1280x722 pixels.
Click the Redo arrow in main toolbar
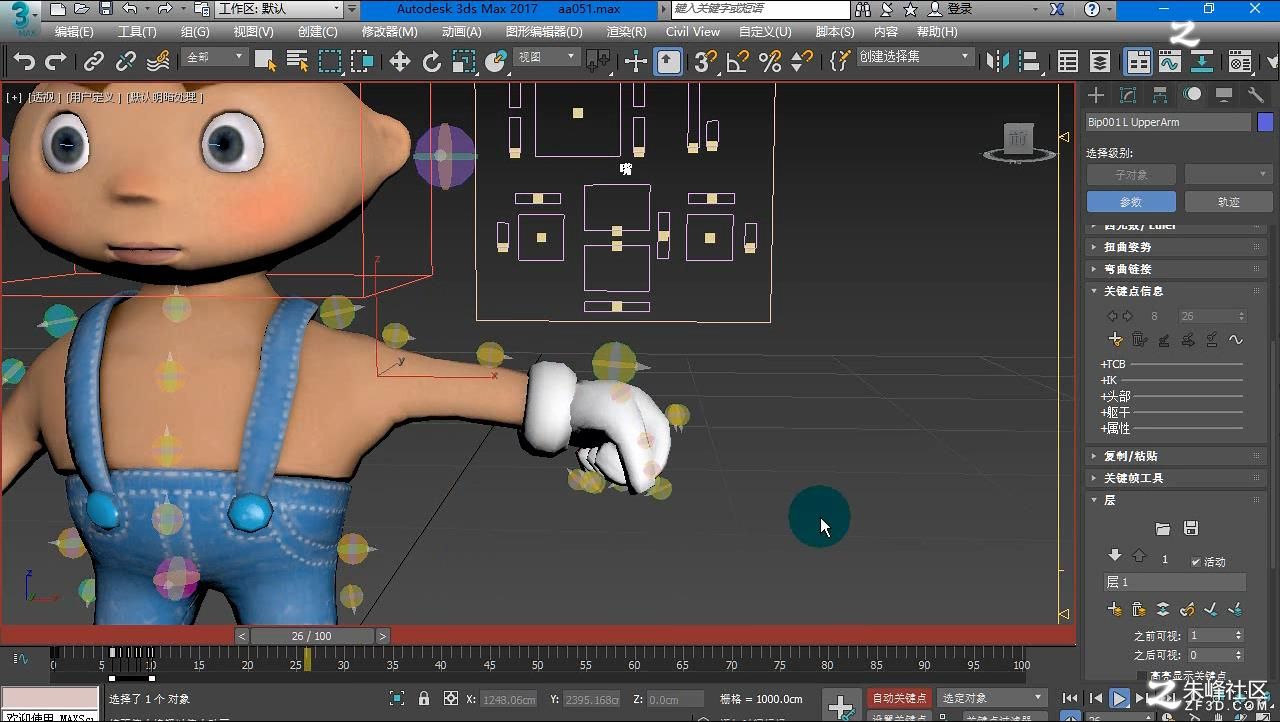56,62
